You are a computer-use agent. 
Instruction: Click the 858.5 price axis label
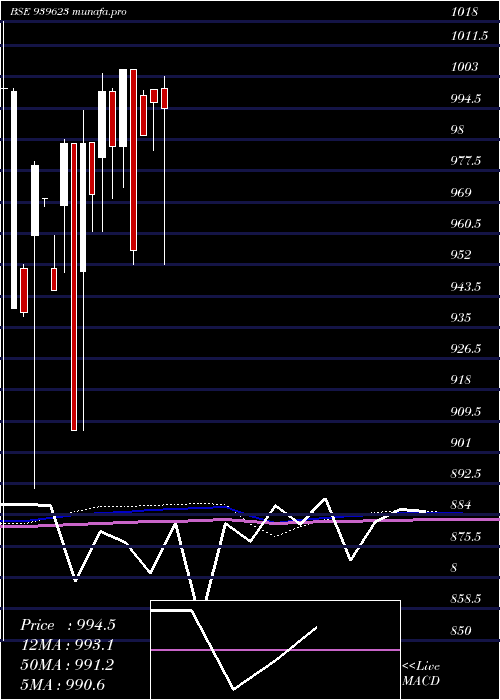(x=466, y=599)
